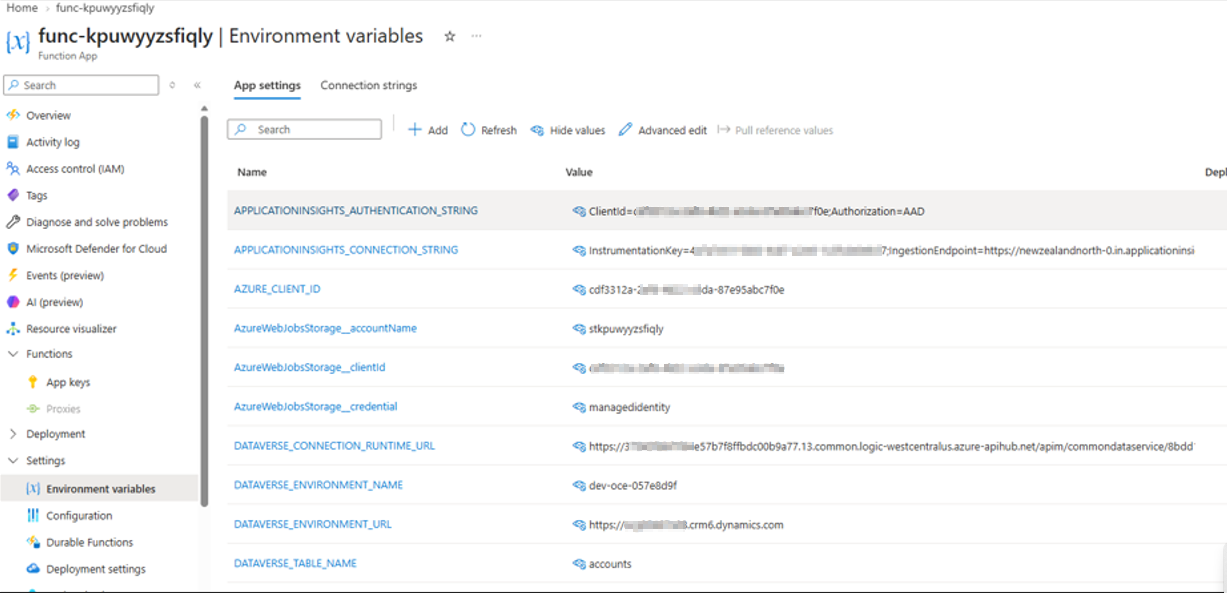
Task: Toggle visibility eye for dev-oce-057e8d9f value
Action: click(x=579, y=486)
